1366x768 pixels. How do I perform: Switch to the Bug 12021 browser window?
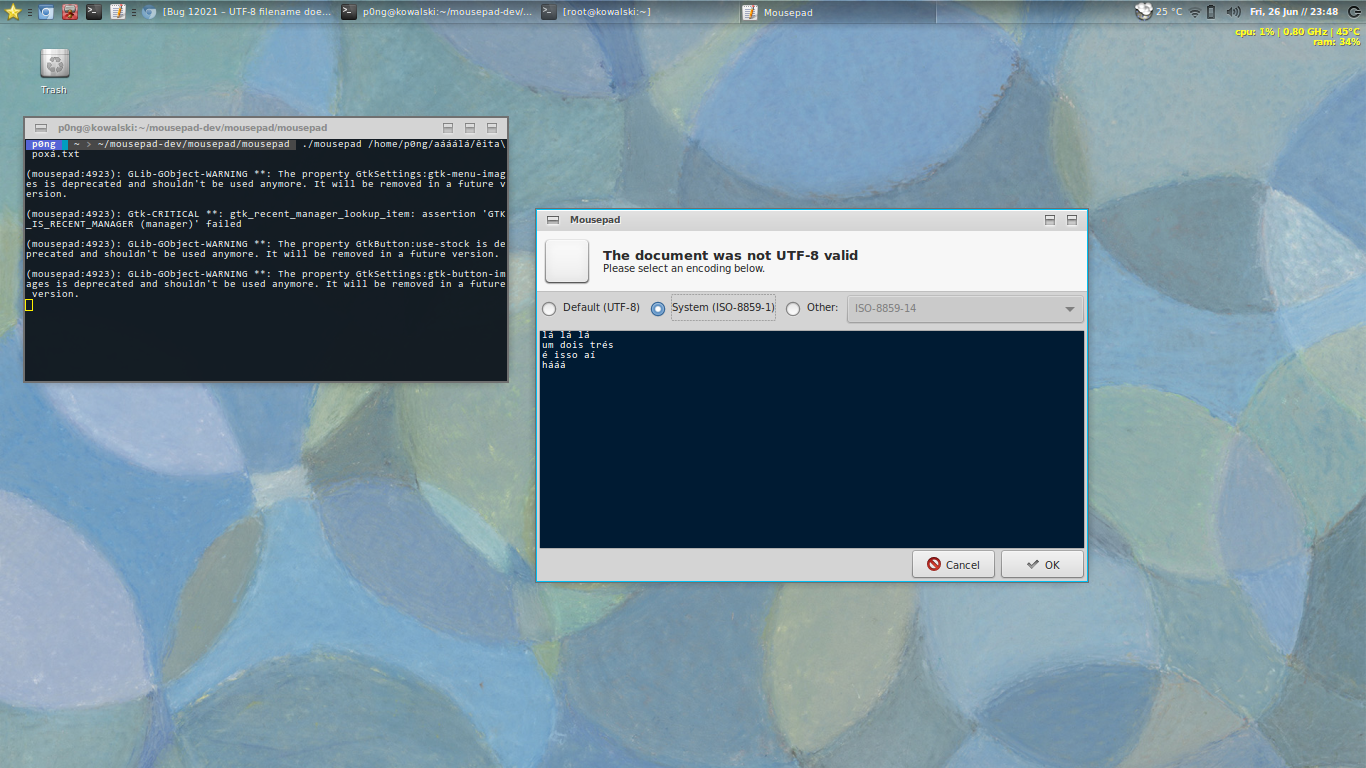tap(238, 12)
